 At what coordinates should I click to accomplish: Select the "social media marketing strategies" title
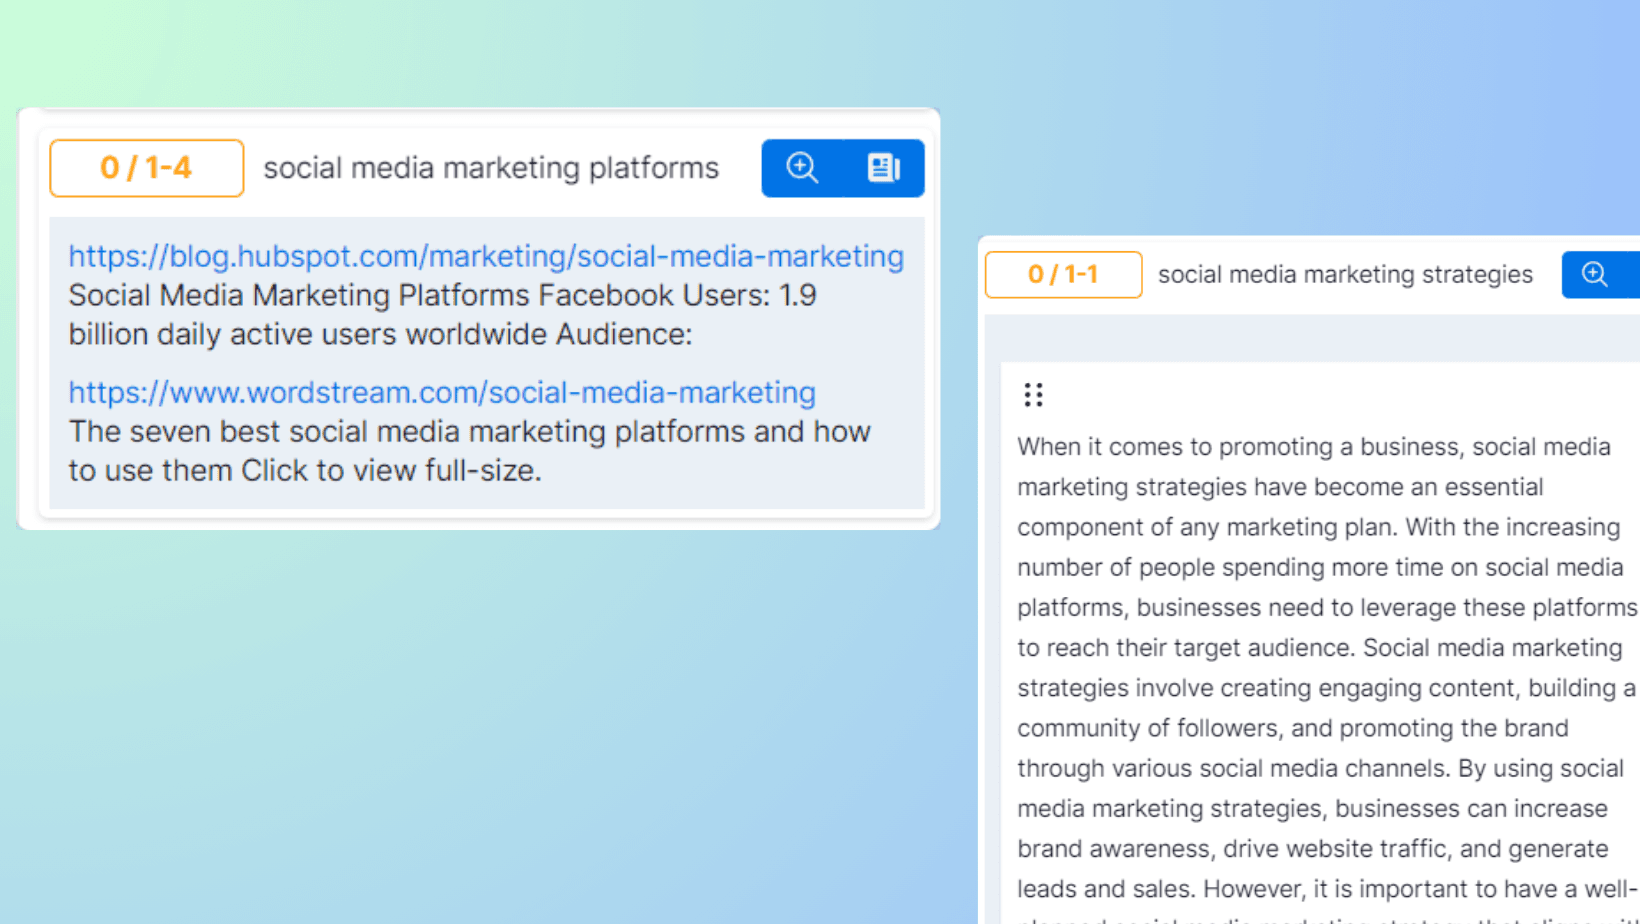click(1345, 274)
